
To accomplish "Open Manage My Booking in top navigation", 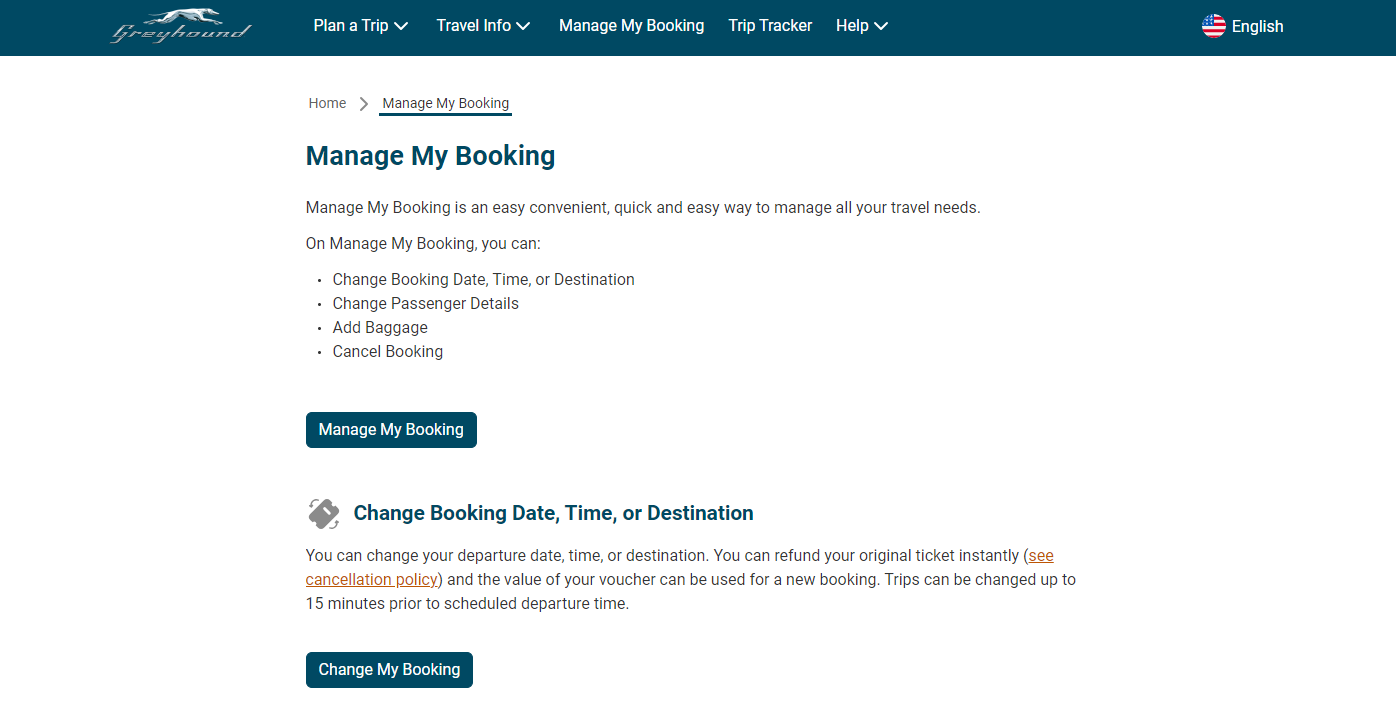I will click(631, 26).
